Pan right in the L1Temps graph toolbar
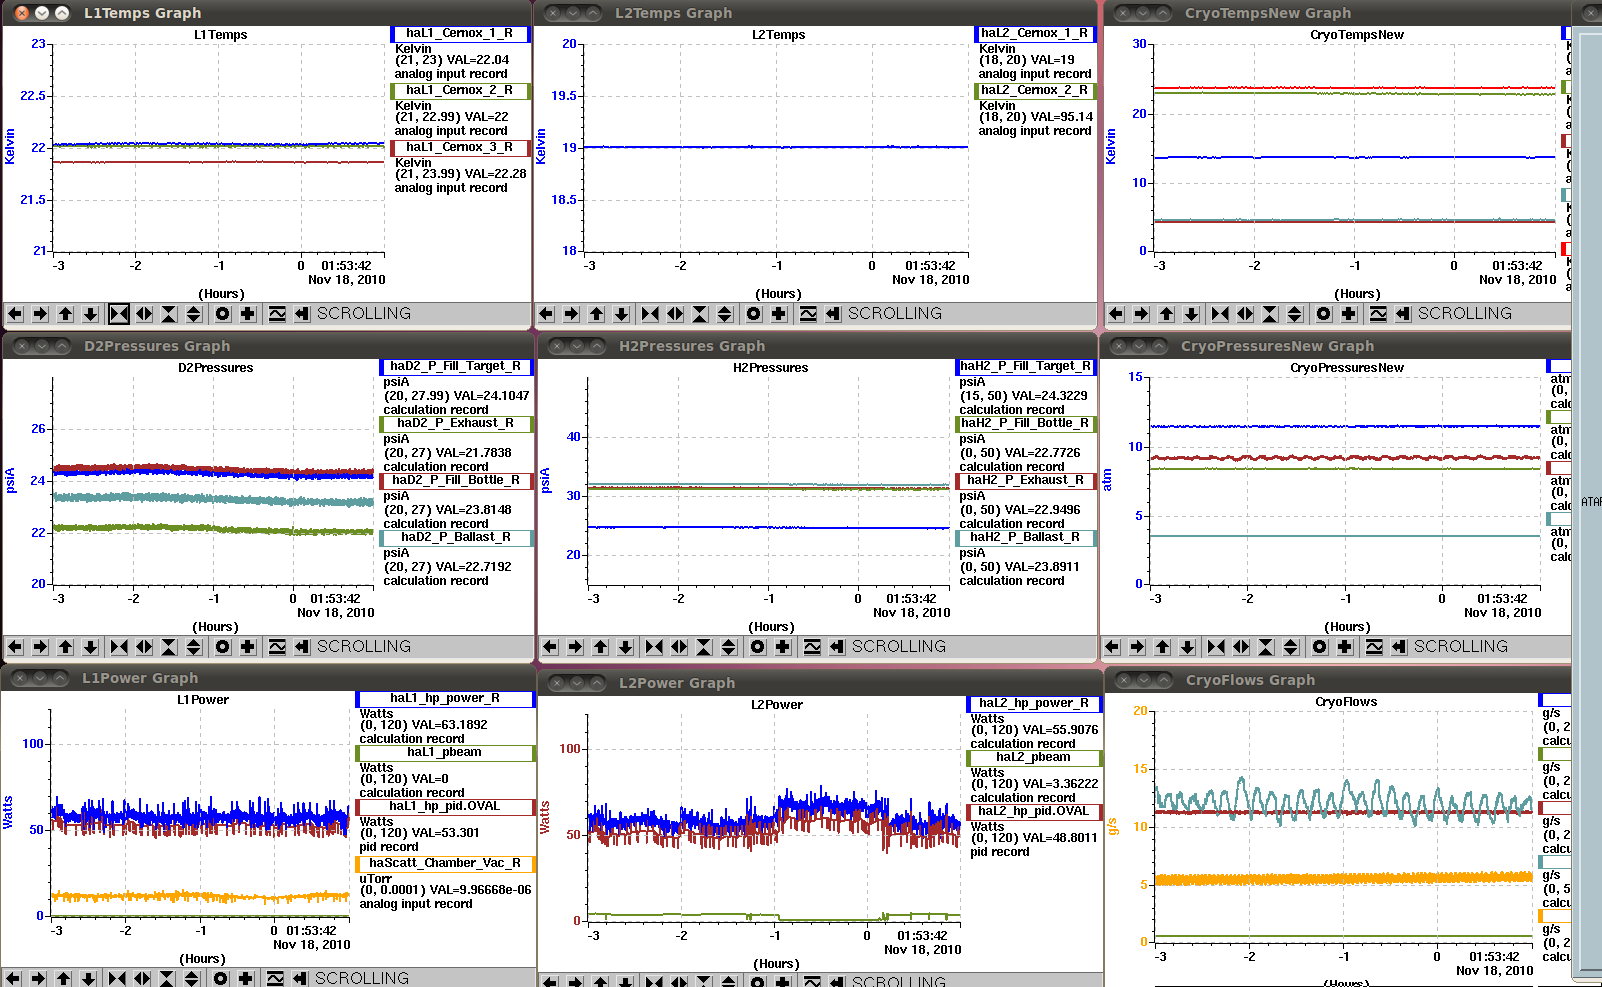Image resolution: width=1602 pixels, height=987 pixels. coord(40,314)
